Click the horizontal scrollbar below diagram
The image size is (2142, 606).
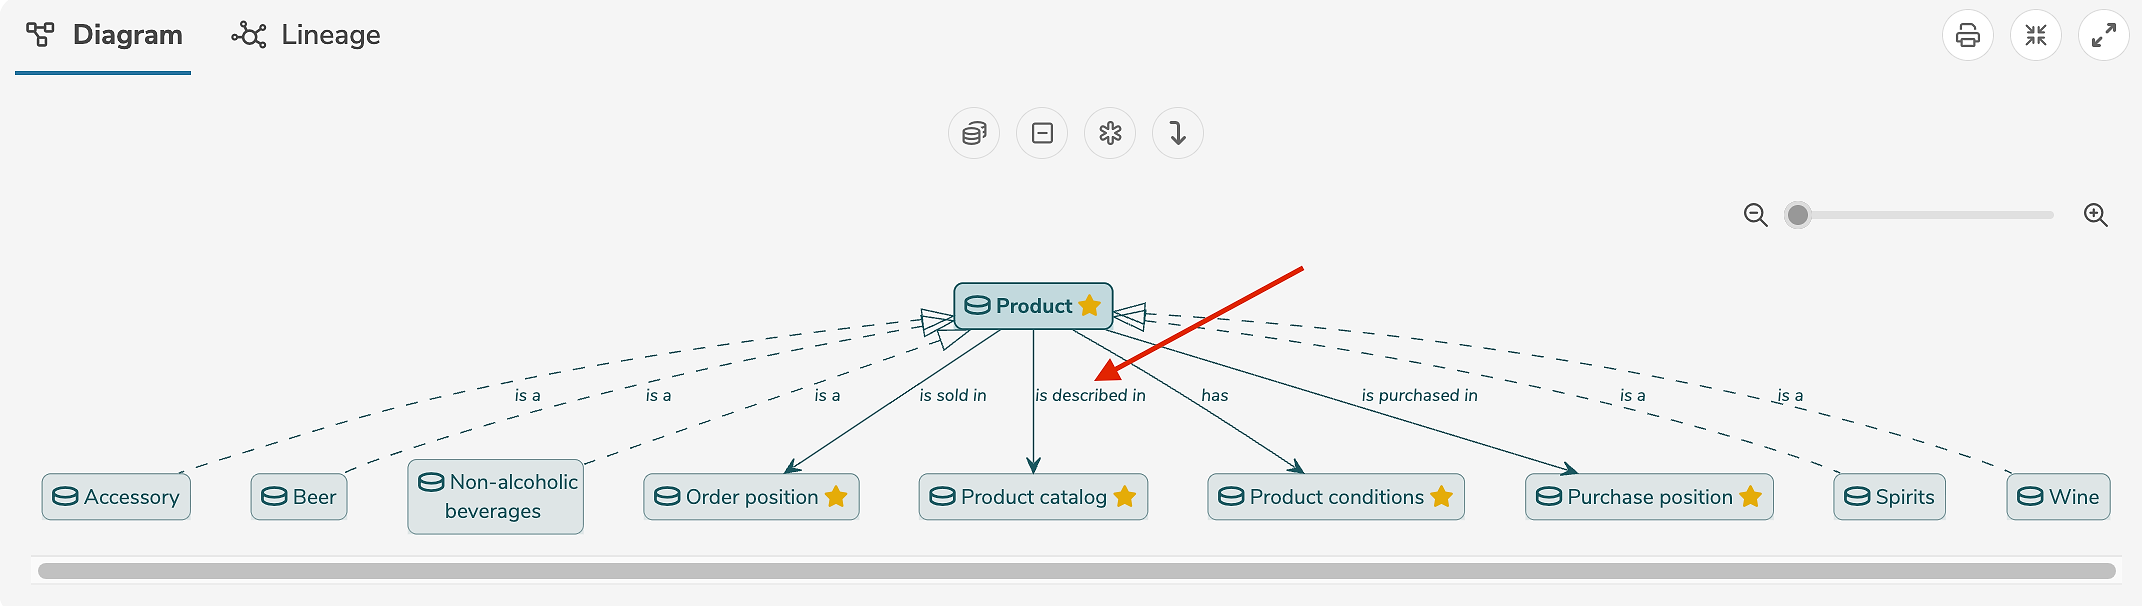1076,571
